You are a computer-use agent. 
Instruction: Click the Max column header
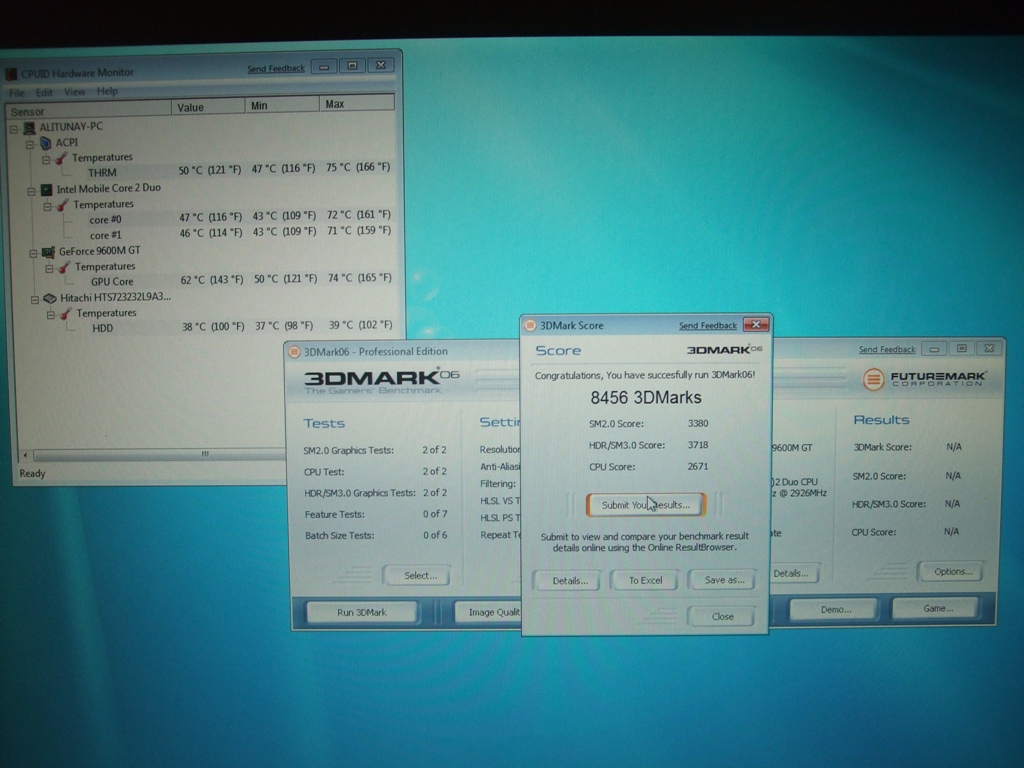[357, 103]
